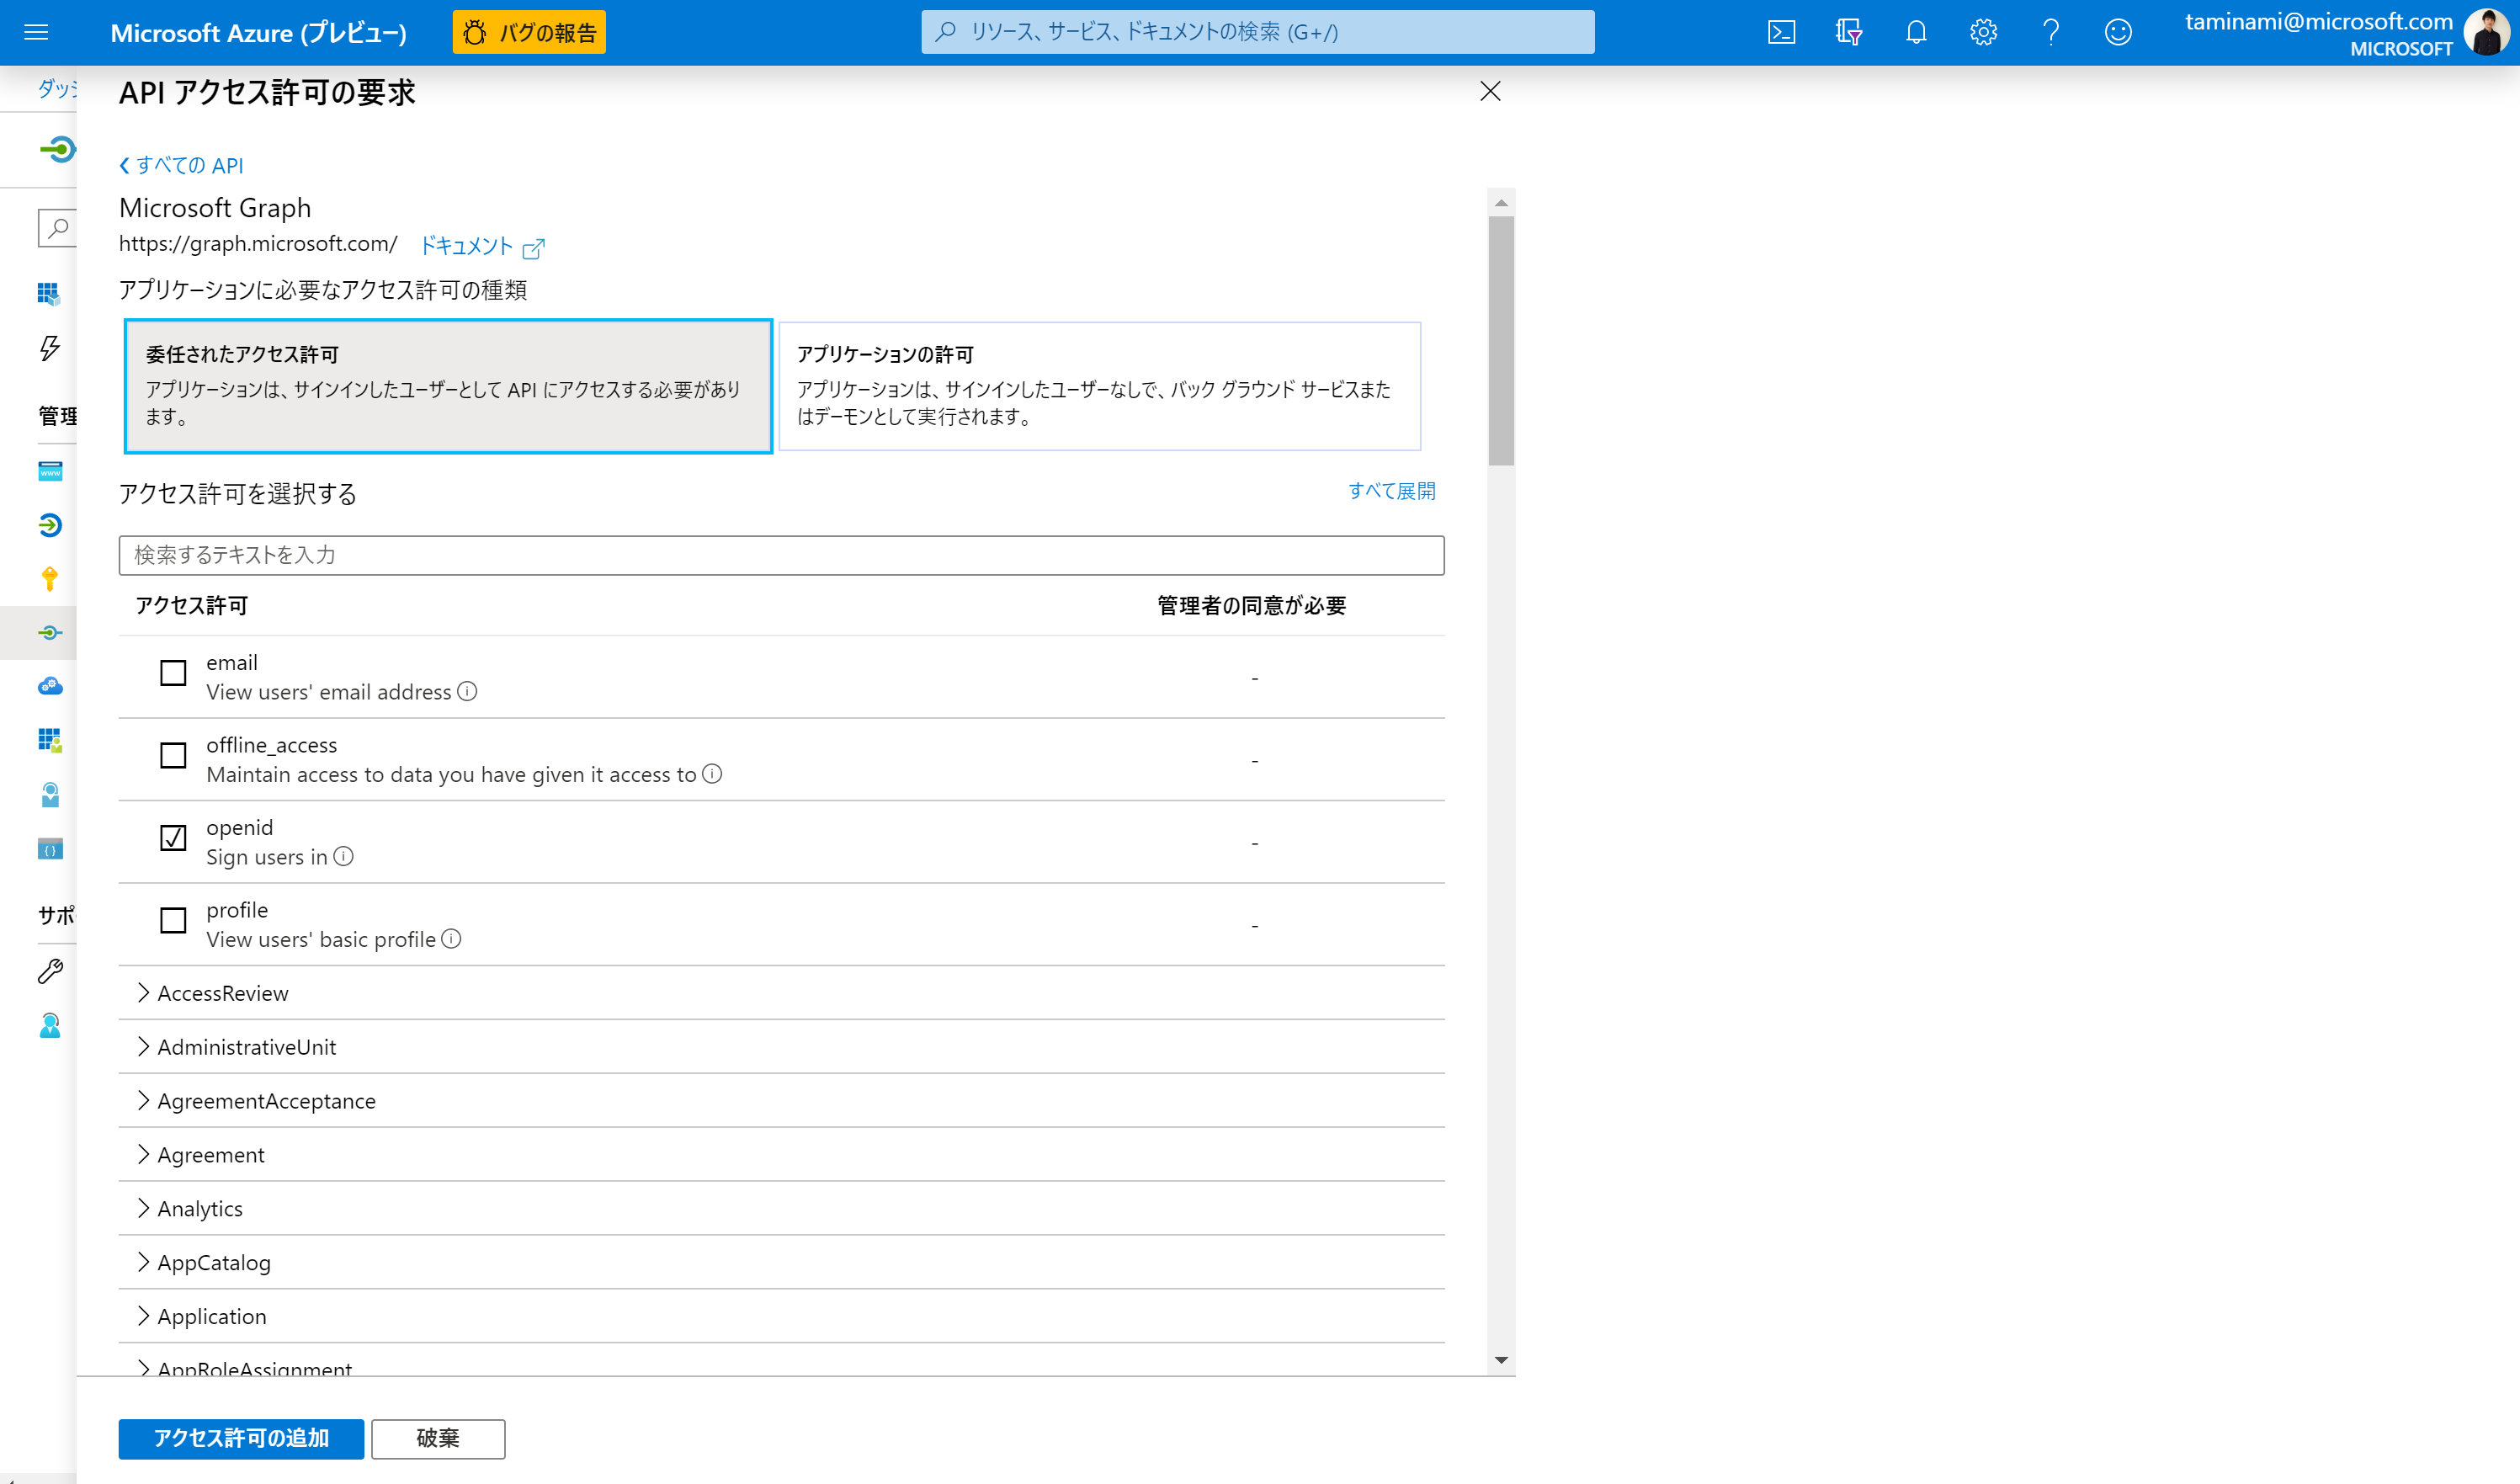This screenshot has height=1484, width=2520.
Task: Check the email permission checkbox
Action: pyautogui.click(x=173, y=672)
